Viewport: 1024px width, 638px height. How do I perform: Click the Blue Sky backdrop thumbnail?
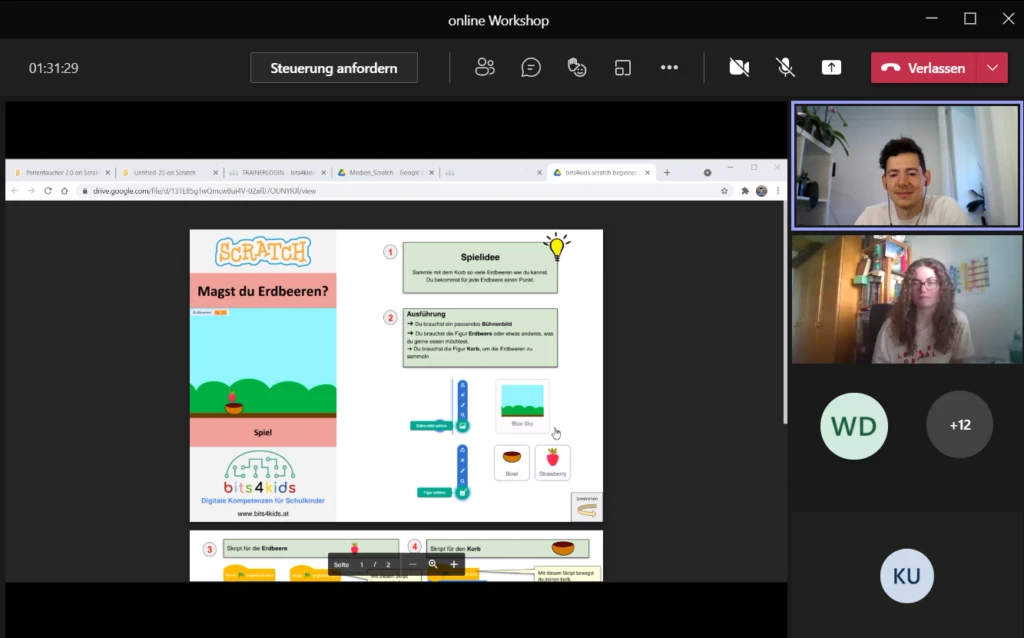tap(522, 406)
